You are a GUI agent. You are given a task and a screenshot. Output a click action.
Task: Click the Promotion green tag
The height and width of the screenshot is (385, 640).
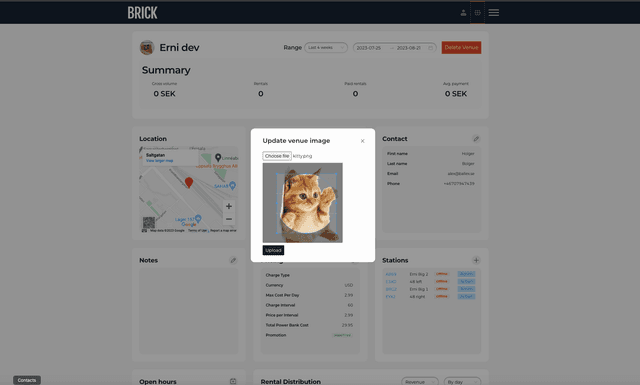point(342,335)
